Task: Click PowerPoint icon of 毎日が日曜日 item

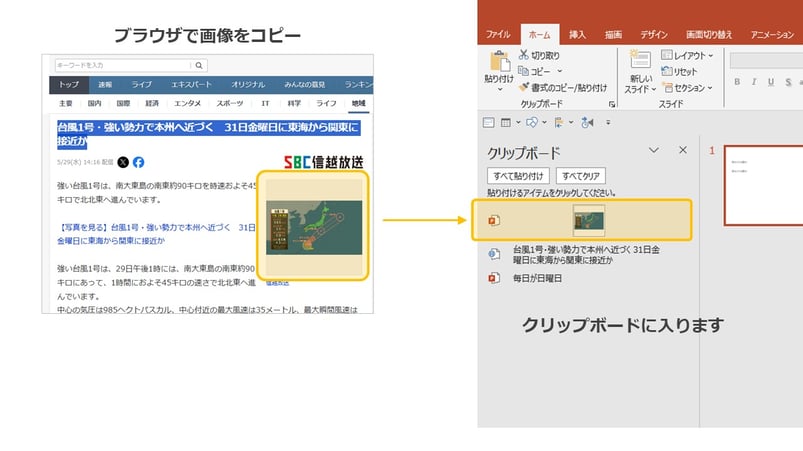Action: [494, 278]
